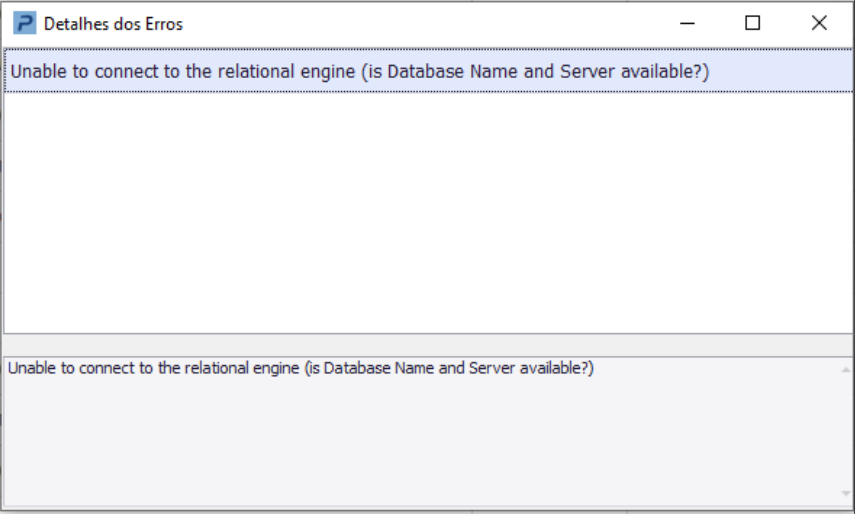
Task: Click the blue P application icon
Action: point(24,23)
